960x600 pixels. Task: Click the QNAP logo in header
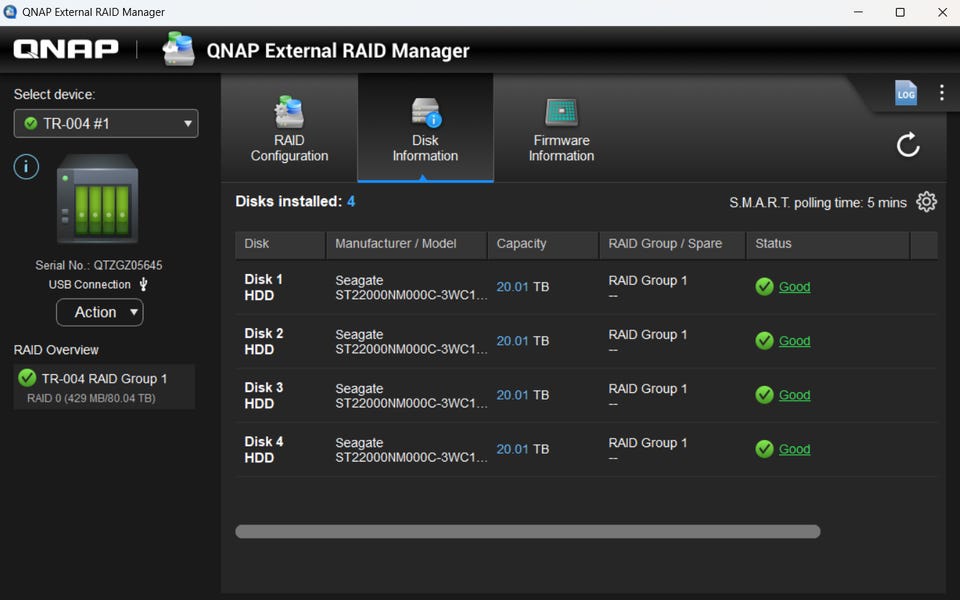tap(66, 50)
